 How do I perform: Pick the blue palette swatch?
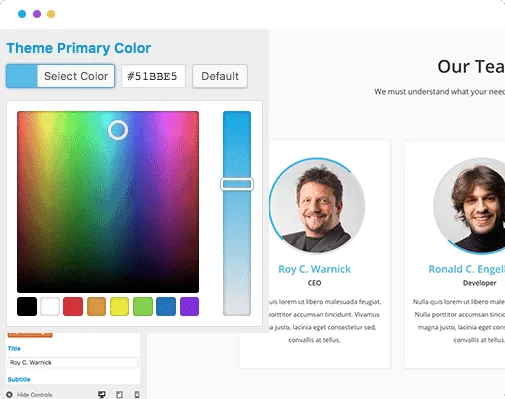tap(166, 306)
